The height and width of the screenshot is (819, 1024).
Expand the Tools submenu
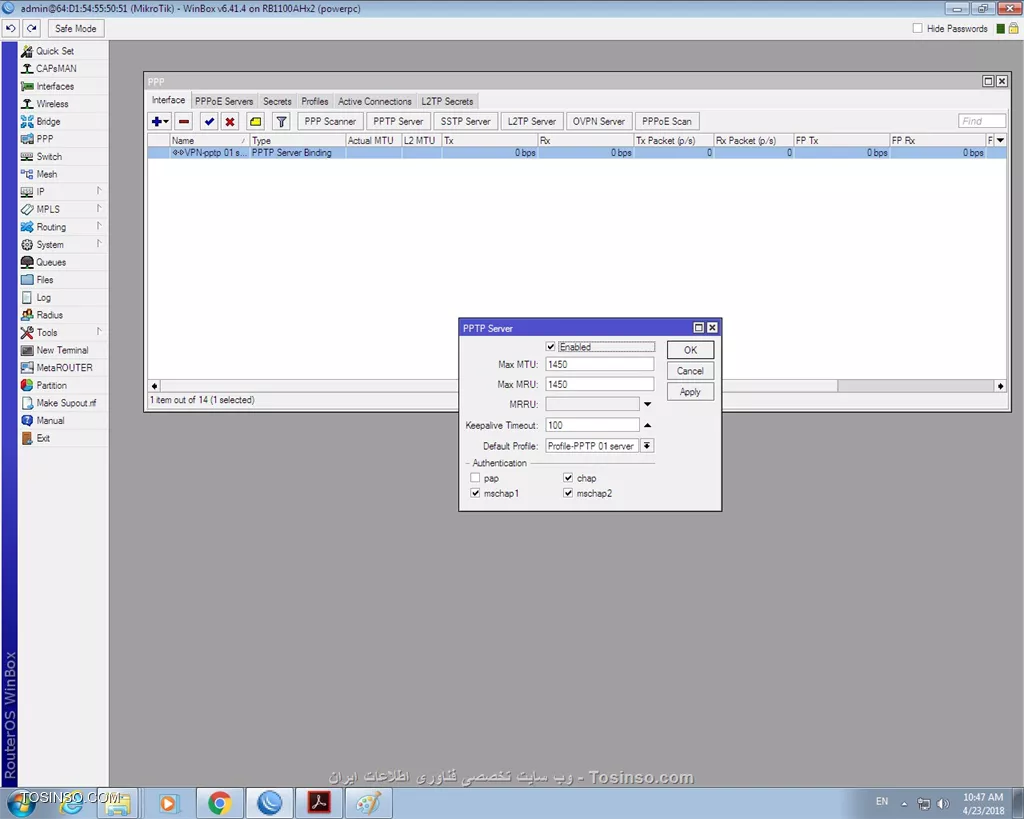coord(99,332)
